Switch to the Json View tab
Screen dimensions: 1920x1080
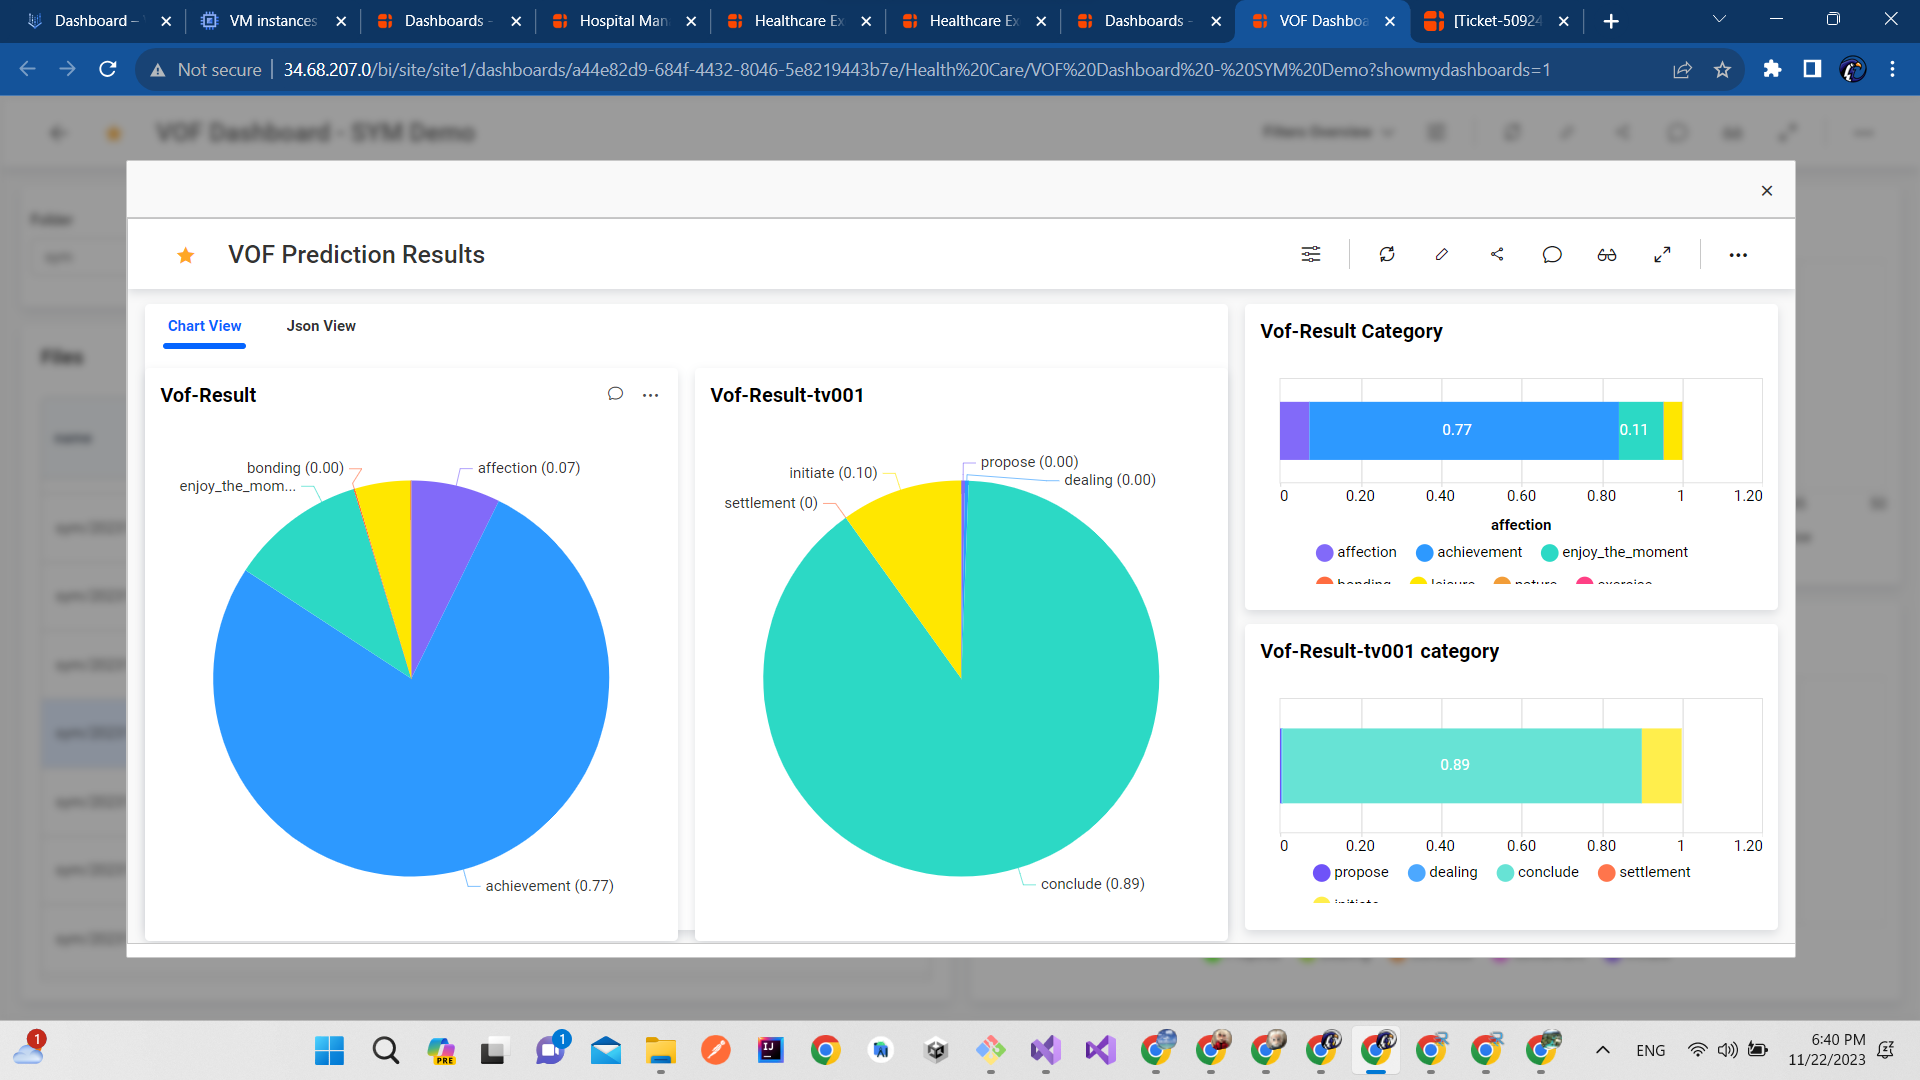(x=321, y=326)
